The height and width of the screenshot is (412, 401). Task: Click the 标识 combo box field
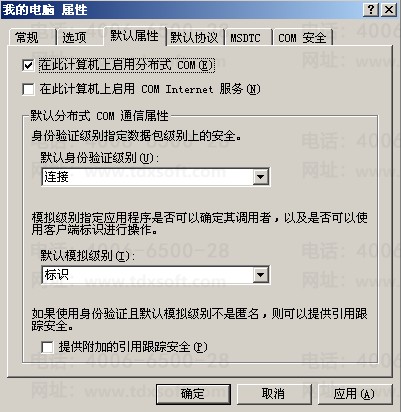click(x=156, y=275)
